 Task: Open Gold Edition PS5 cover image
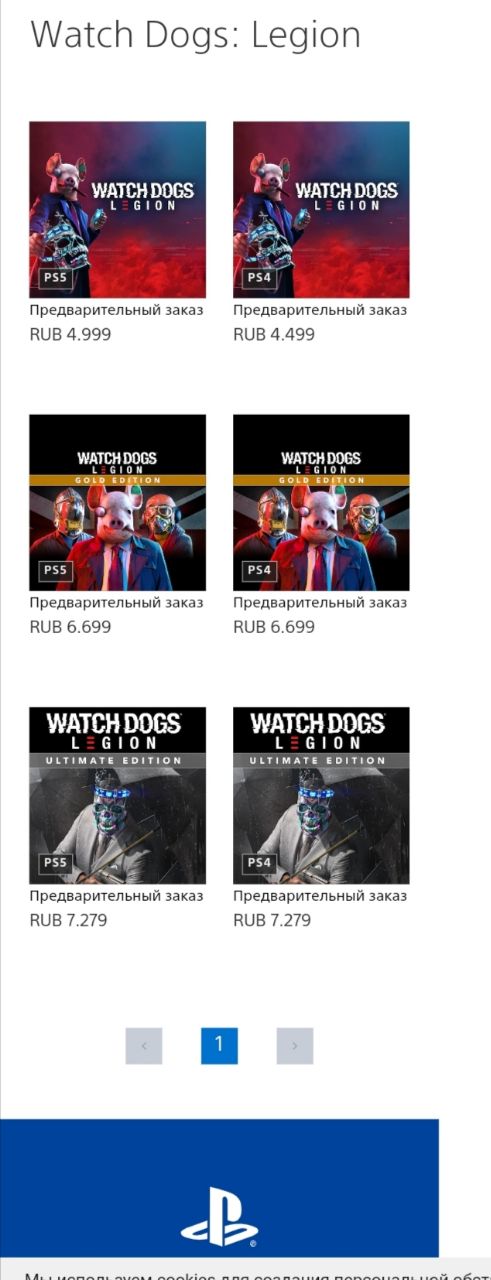[118, 503]
